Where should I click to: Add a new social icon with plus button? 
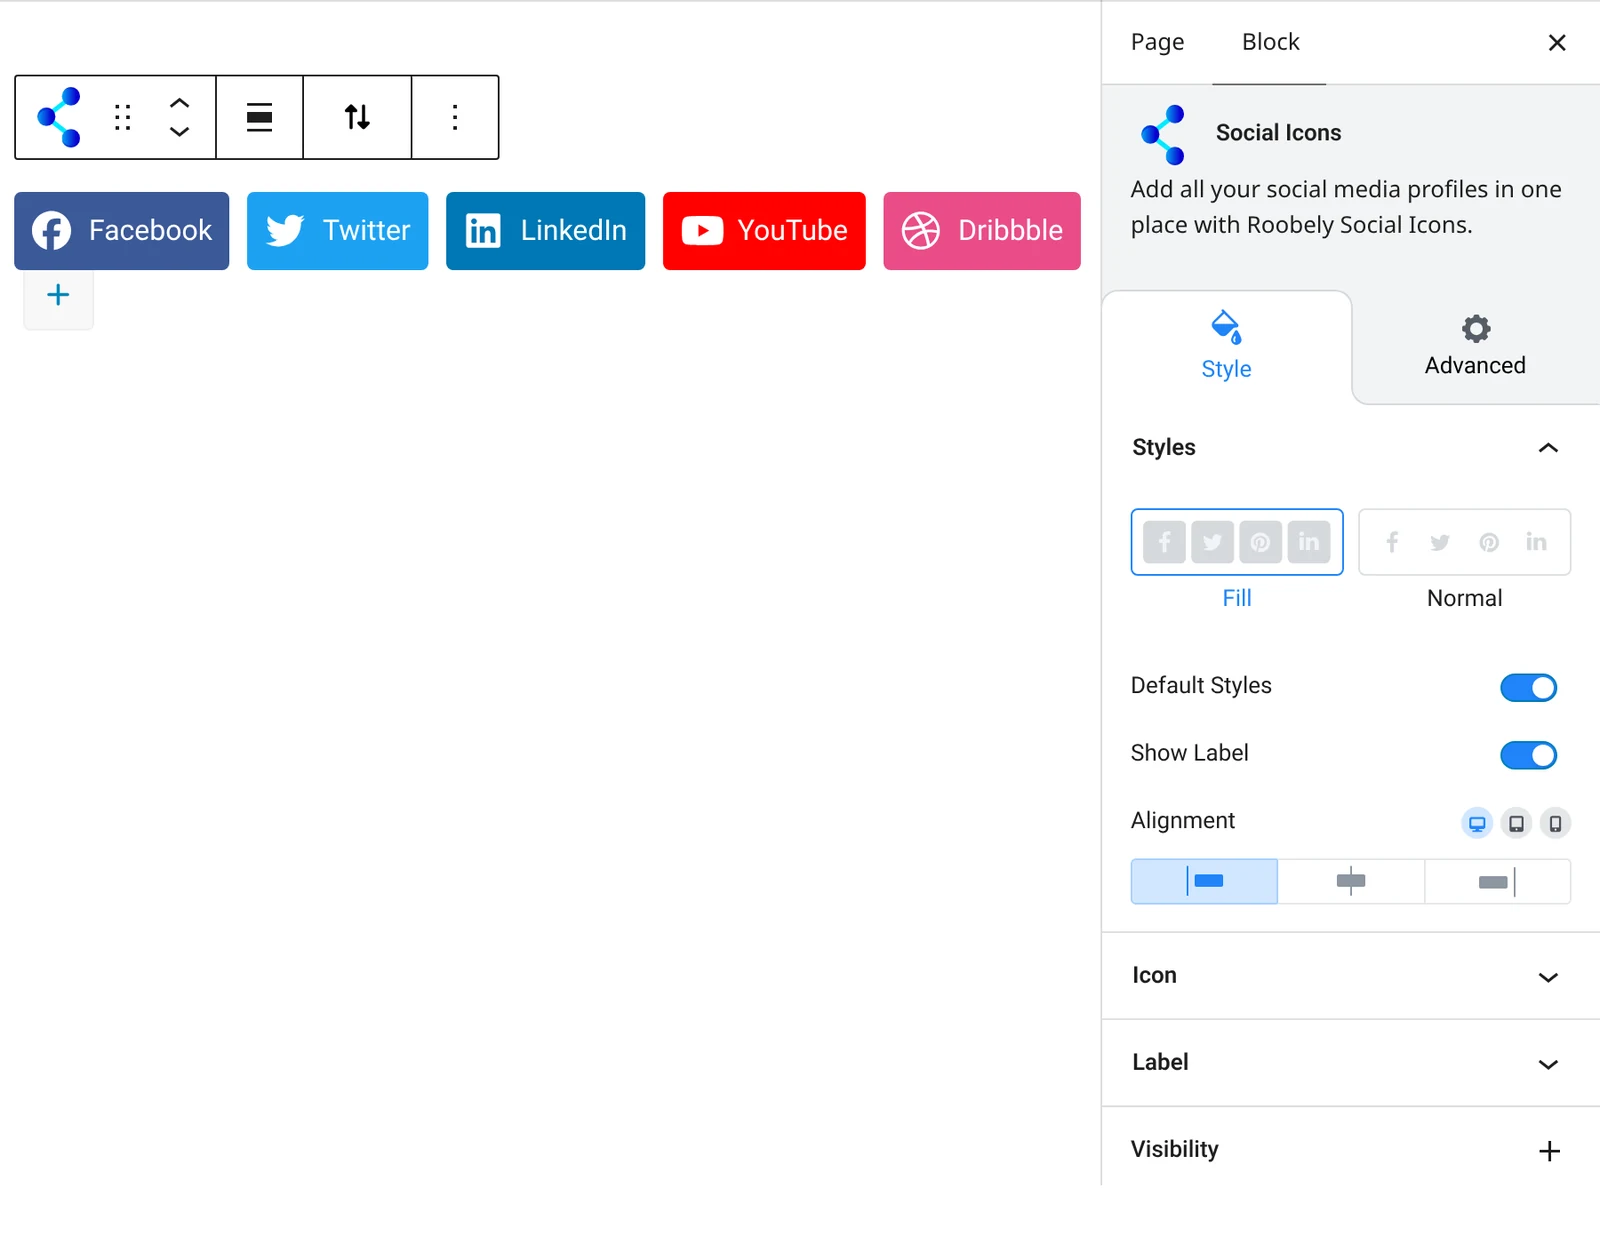coord(58,295)
